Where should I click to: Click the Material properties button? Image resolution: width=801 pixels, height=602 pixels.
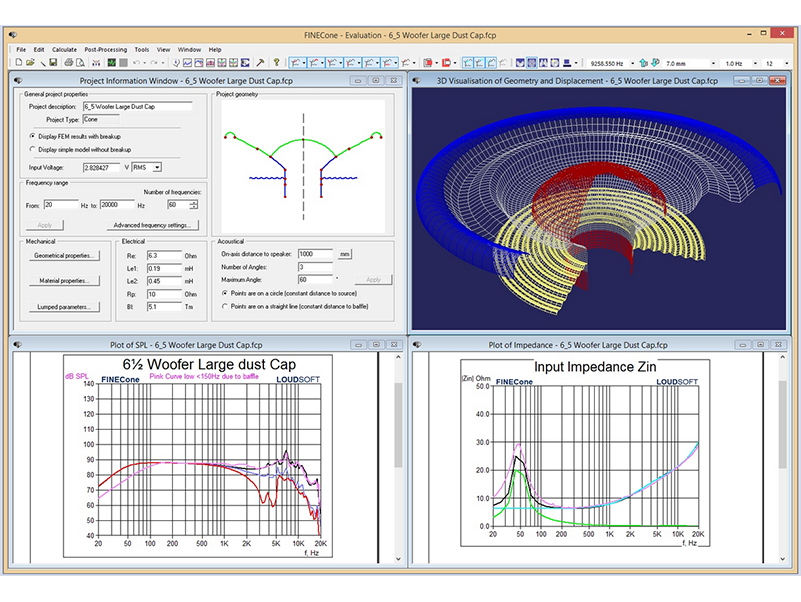tap(62, 281)
